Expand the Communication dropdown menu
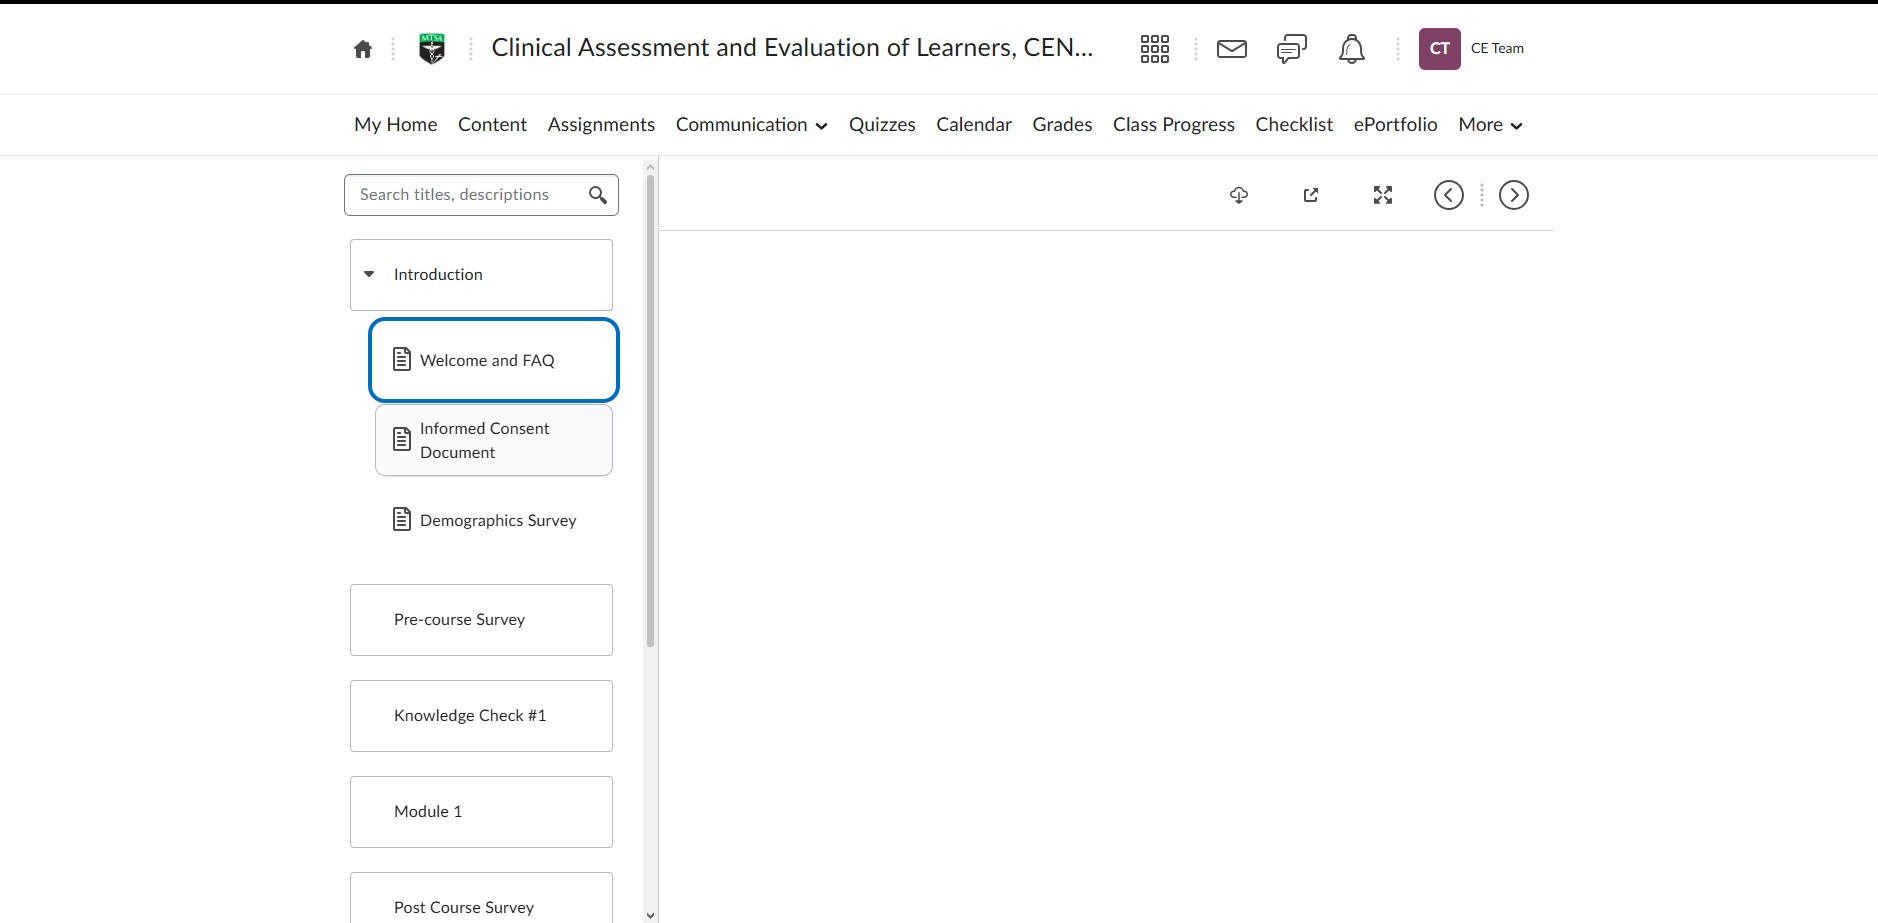 coord(751,125)
